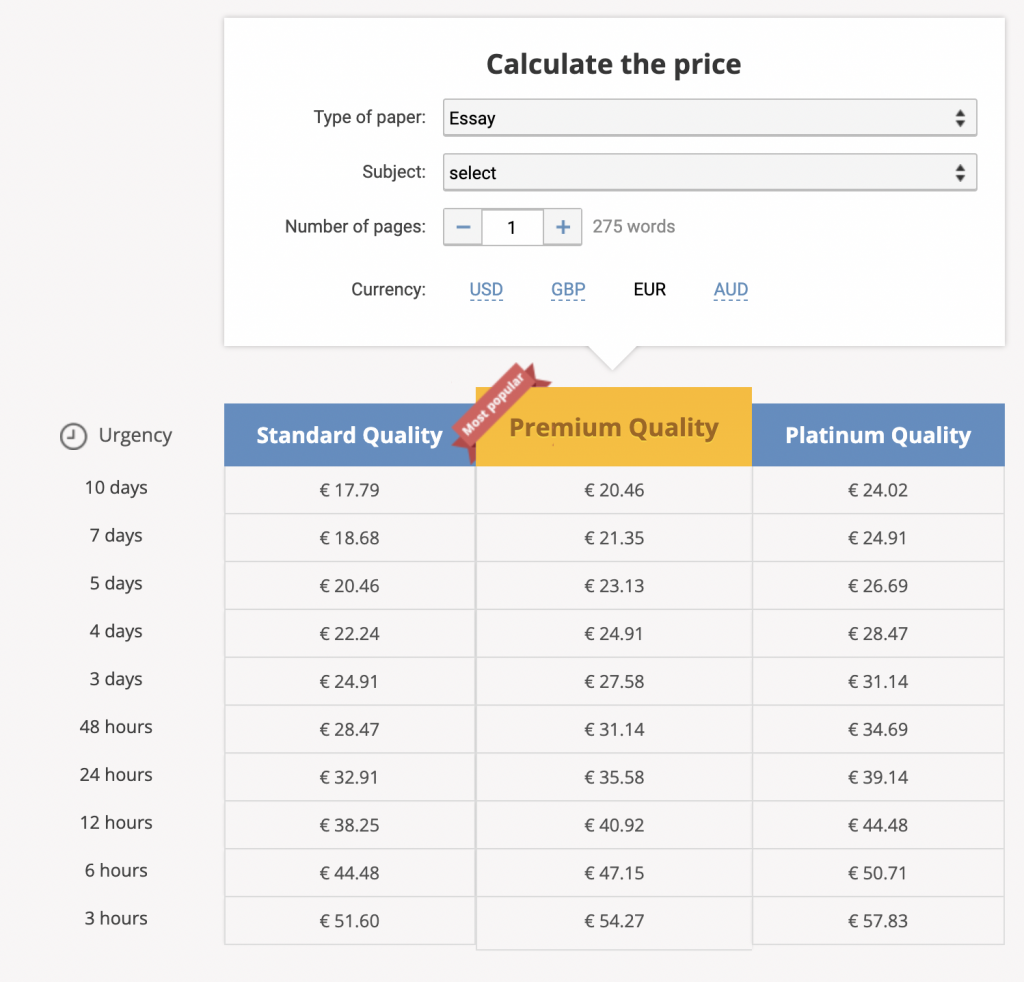Click the Premium Quality column header
The width and height of the screenshot is (1024, 982).
coord(613,428)
